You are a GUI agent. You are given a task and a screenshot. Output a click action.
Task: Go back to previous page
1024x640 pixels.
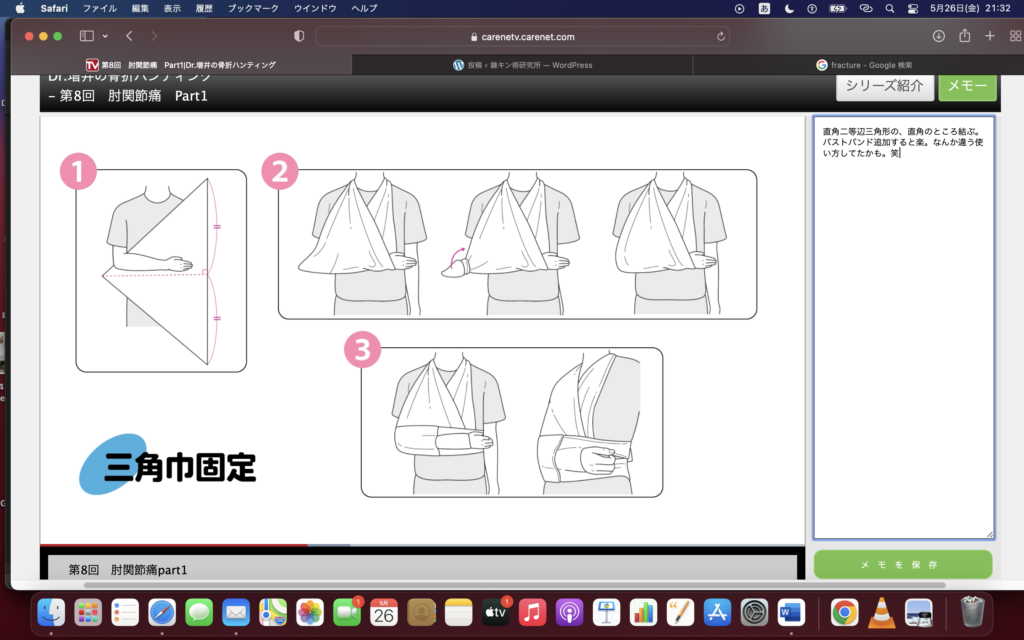129,36
